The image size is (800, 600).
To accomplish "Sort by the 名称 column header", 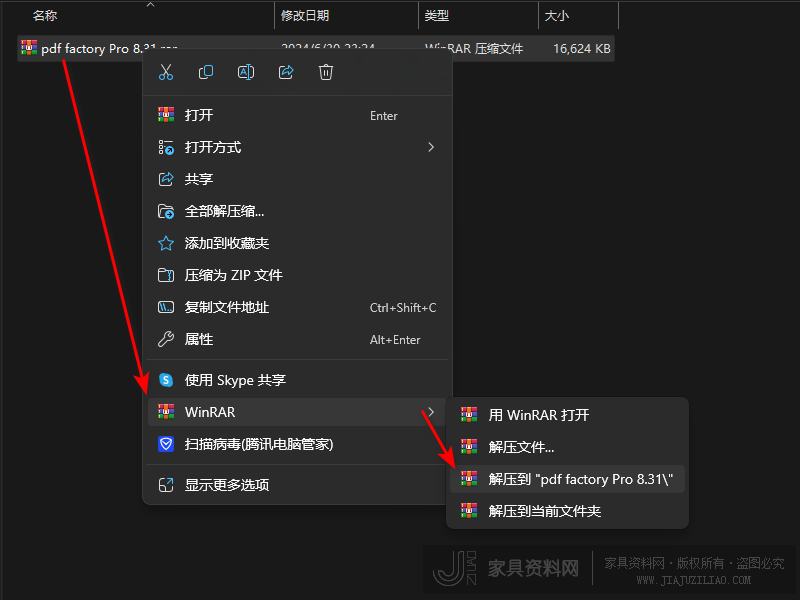I will 45,16.
